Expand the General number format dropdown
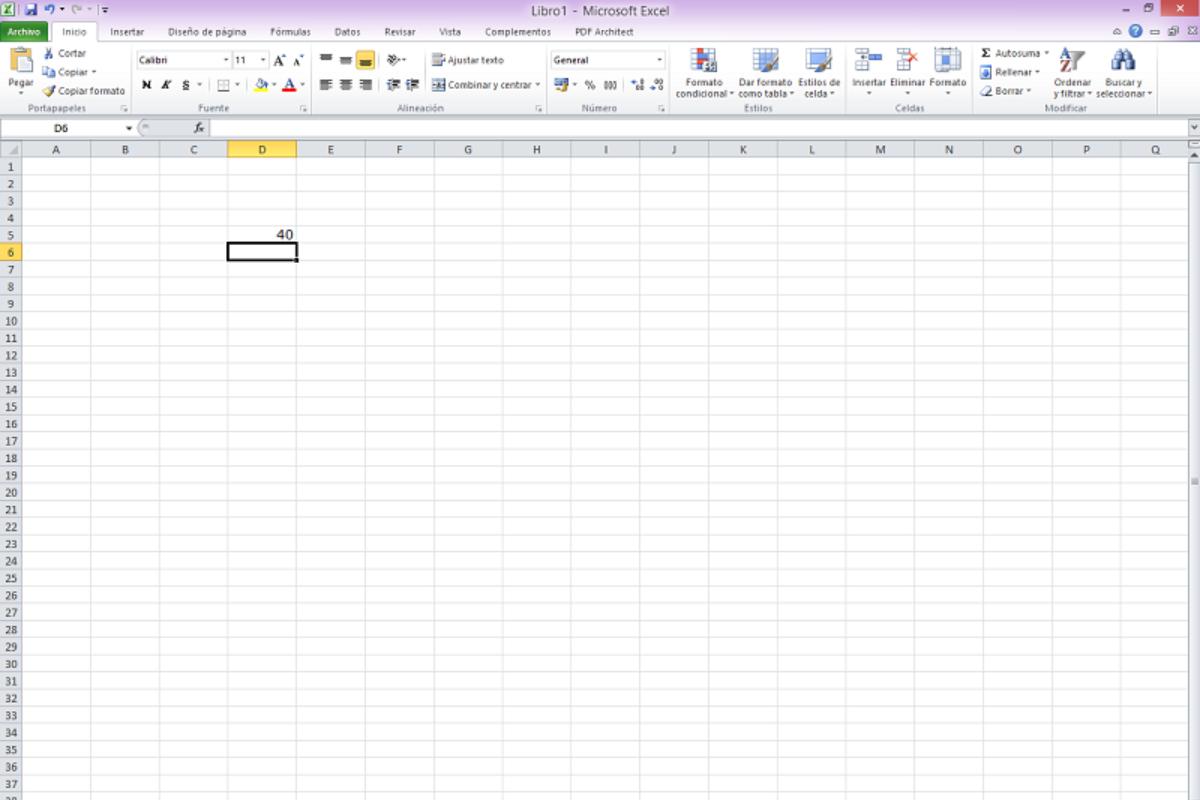Viewport: 1200px width, 800px height. (659, 60)
